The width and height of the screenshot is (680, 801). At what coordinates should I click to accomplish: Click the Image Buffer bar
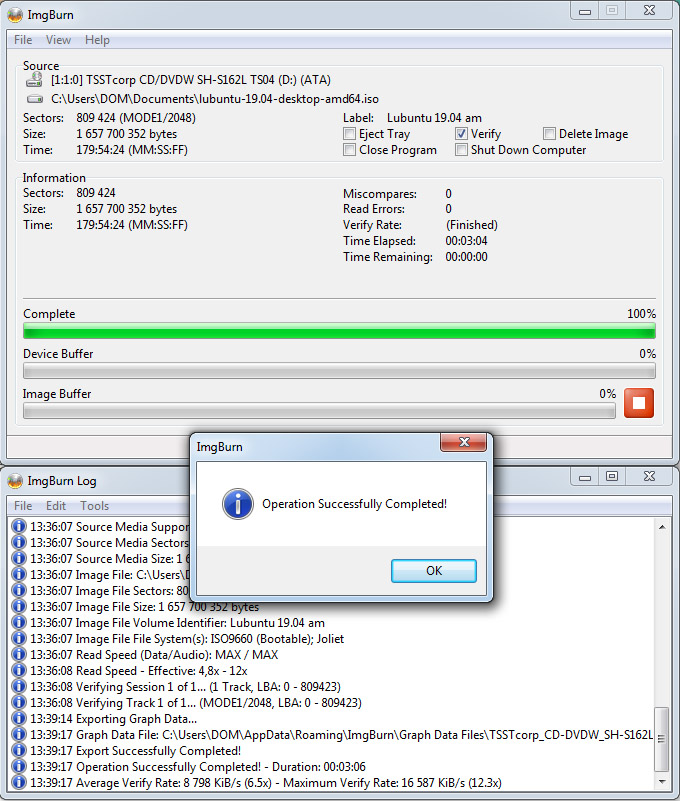pos(319,411)
